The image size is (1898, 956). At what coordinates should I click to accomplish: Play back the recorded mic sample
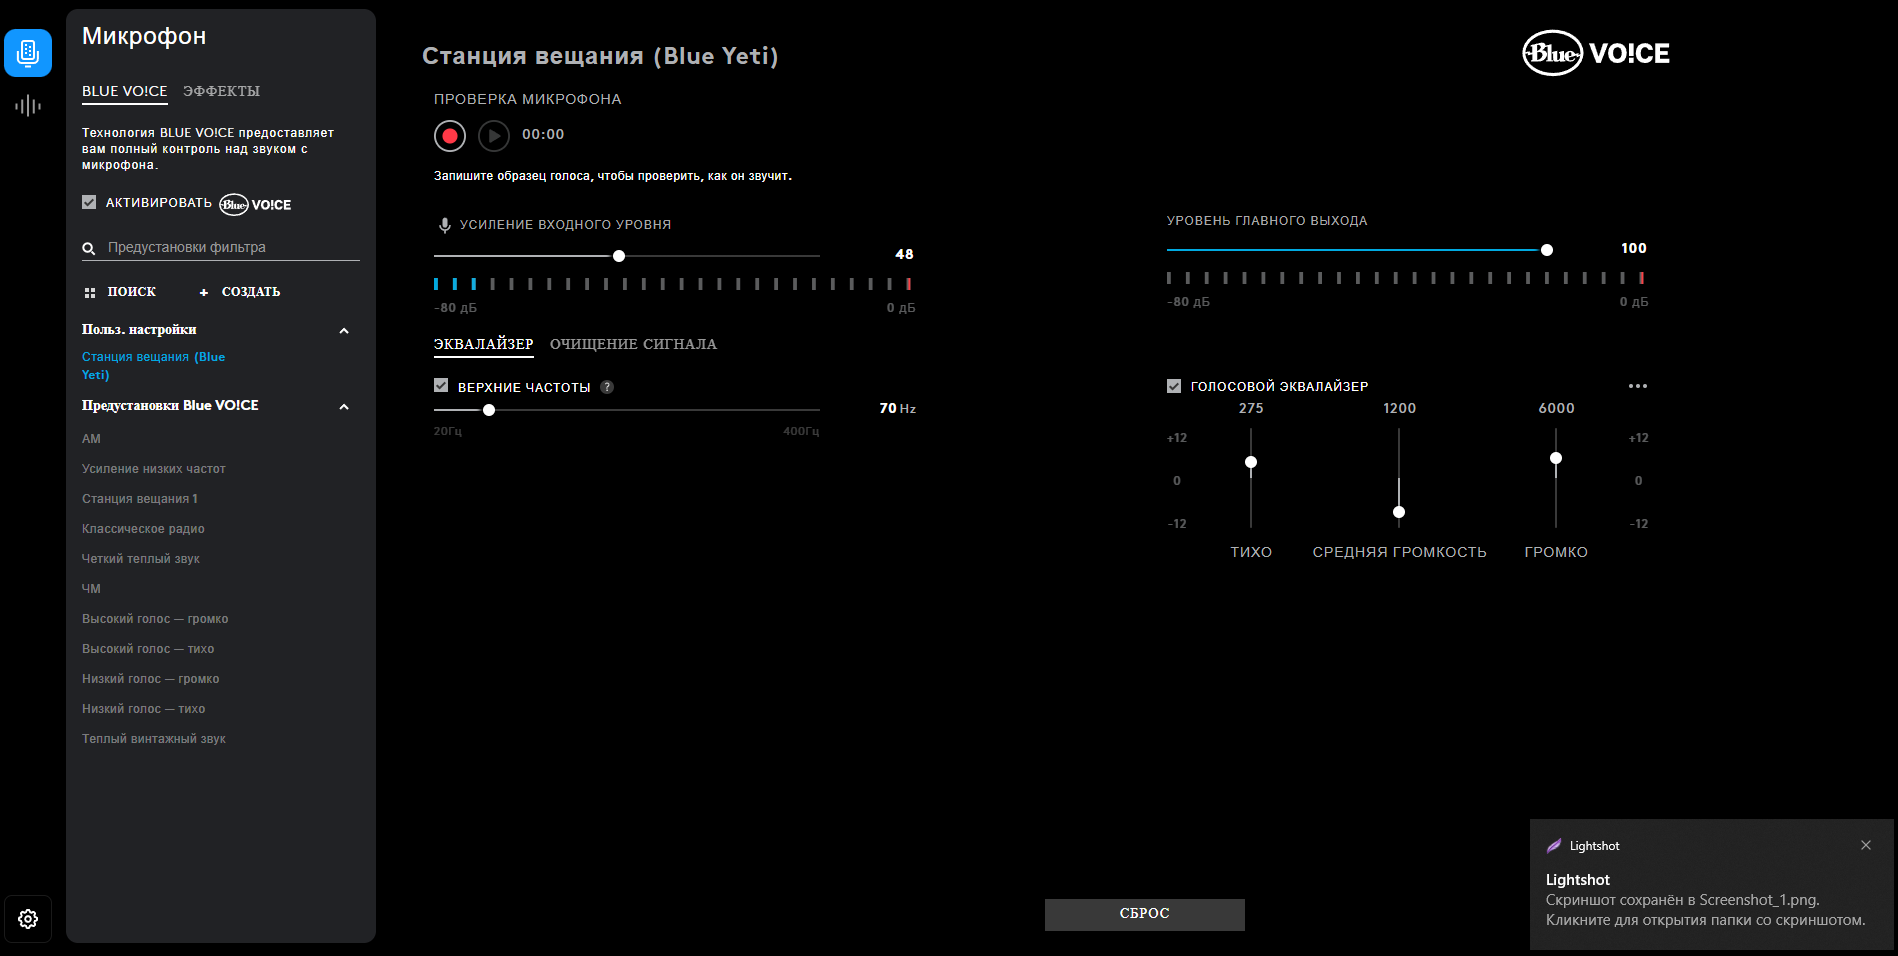pyautogui.click(x=494, y=135)
